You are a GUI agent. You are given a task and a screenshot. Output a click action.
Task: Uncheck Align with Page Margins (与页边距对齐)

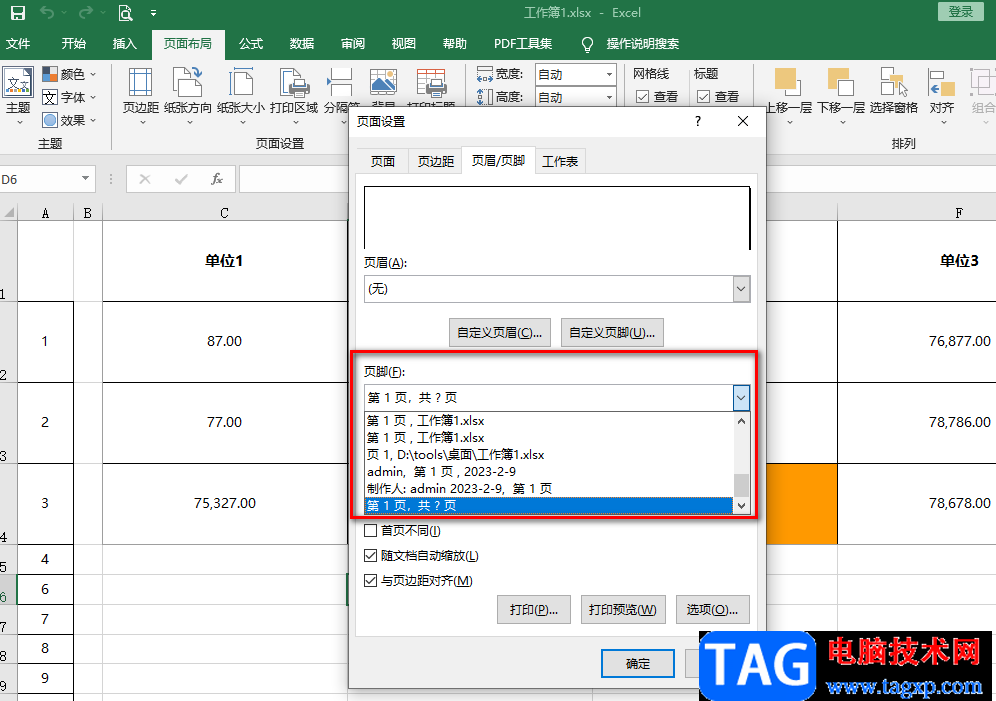click(x=370, y=580)
